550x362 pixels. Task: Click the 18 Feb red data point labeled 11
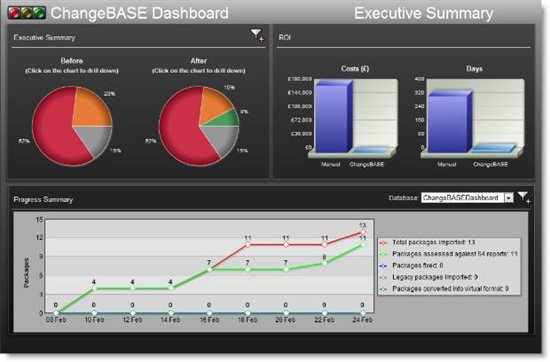[x=248, y=244]
